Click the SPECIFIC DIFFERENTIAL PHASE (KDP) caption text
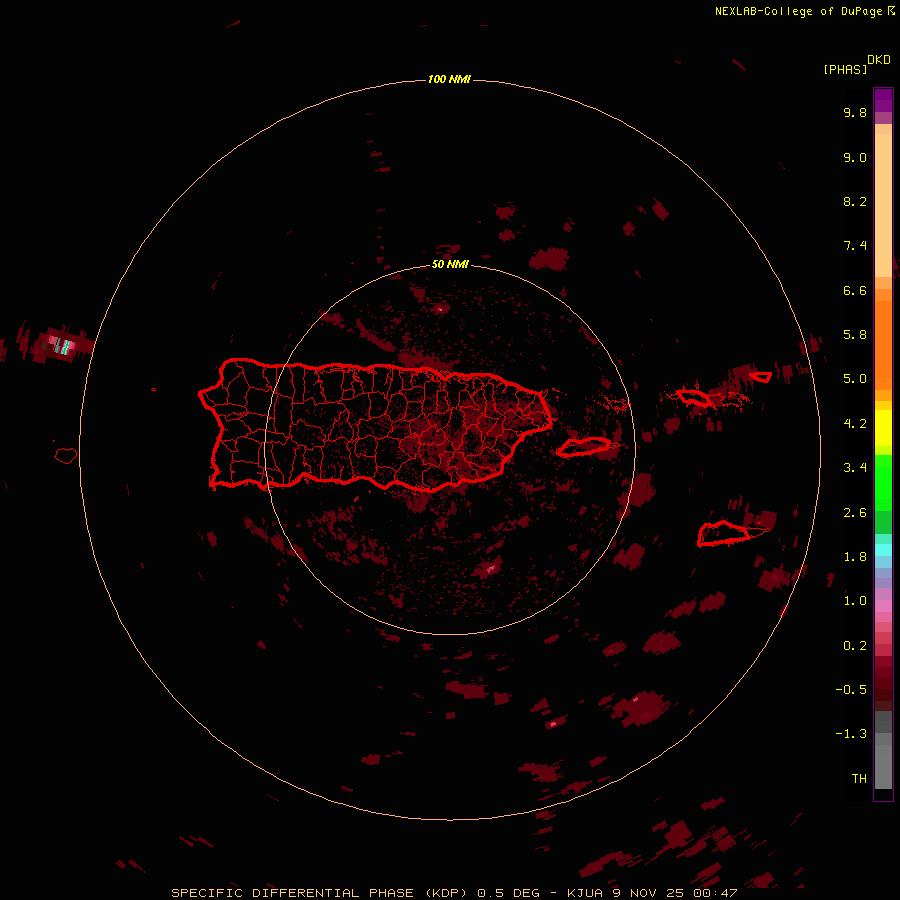This screenshot has height=900, width=900. [319, 893]
